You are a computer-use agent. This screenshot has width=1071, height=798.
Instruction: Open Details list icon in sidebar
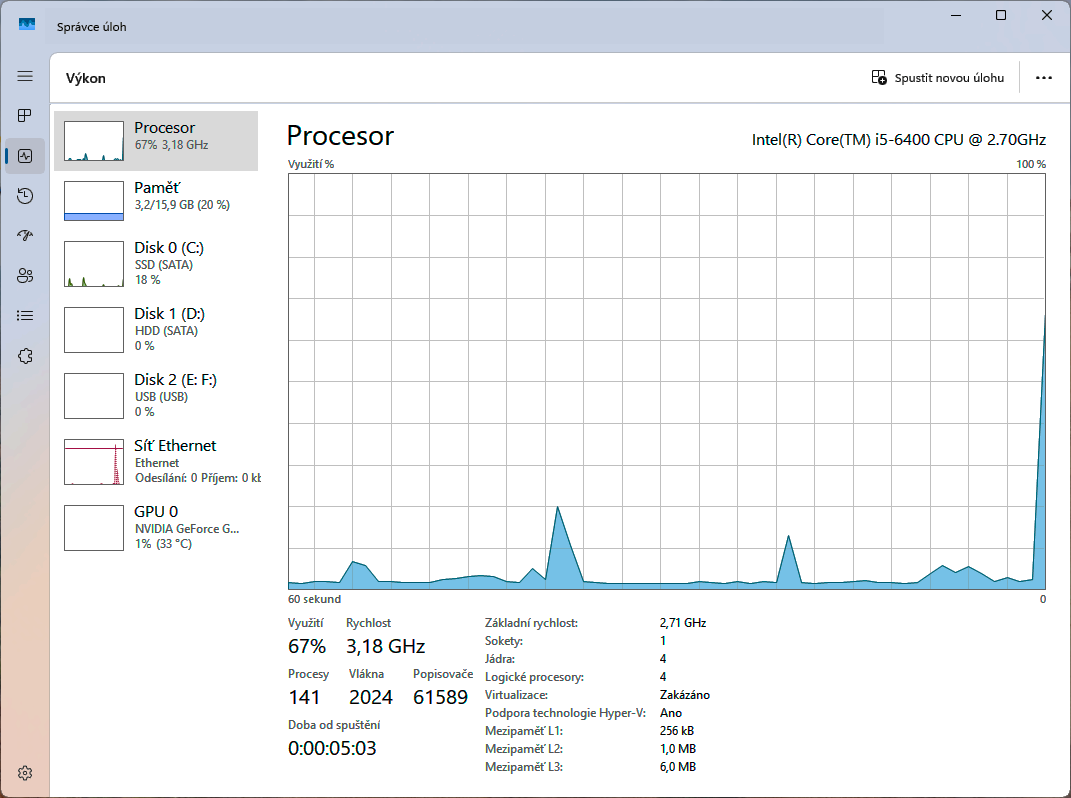[x=25, y=316]
